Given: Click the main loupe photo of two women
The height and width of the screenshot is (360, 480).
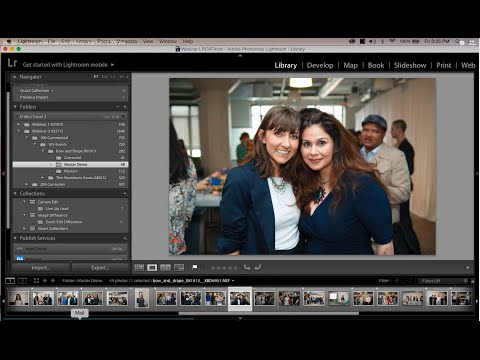Looking at the screenshot, I should pyautogui.click(x=302, y=166).
